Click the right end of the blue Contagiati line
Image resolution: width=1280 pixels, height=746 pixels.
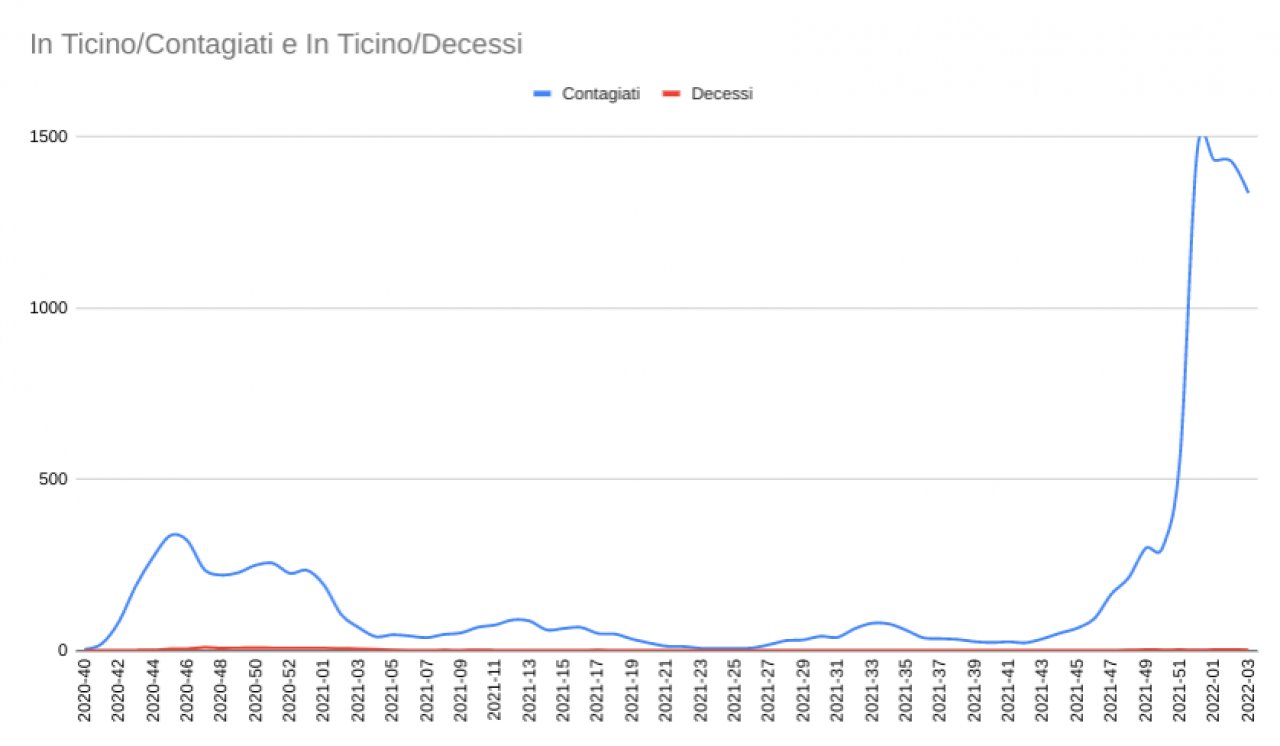(x=1248, y=192)
